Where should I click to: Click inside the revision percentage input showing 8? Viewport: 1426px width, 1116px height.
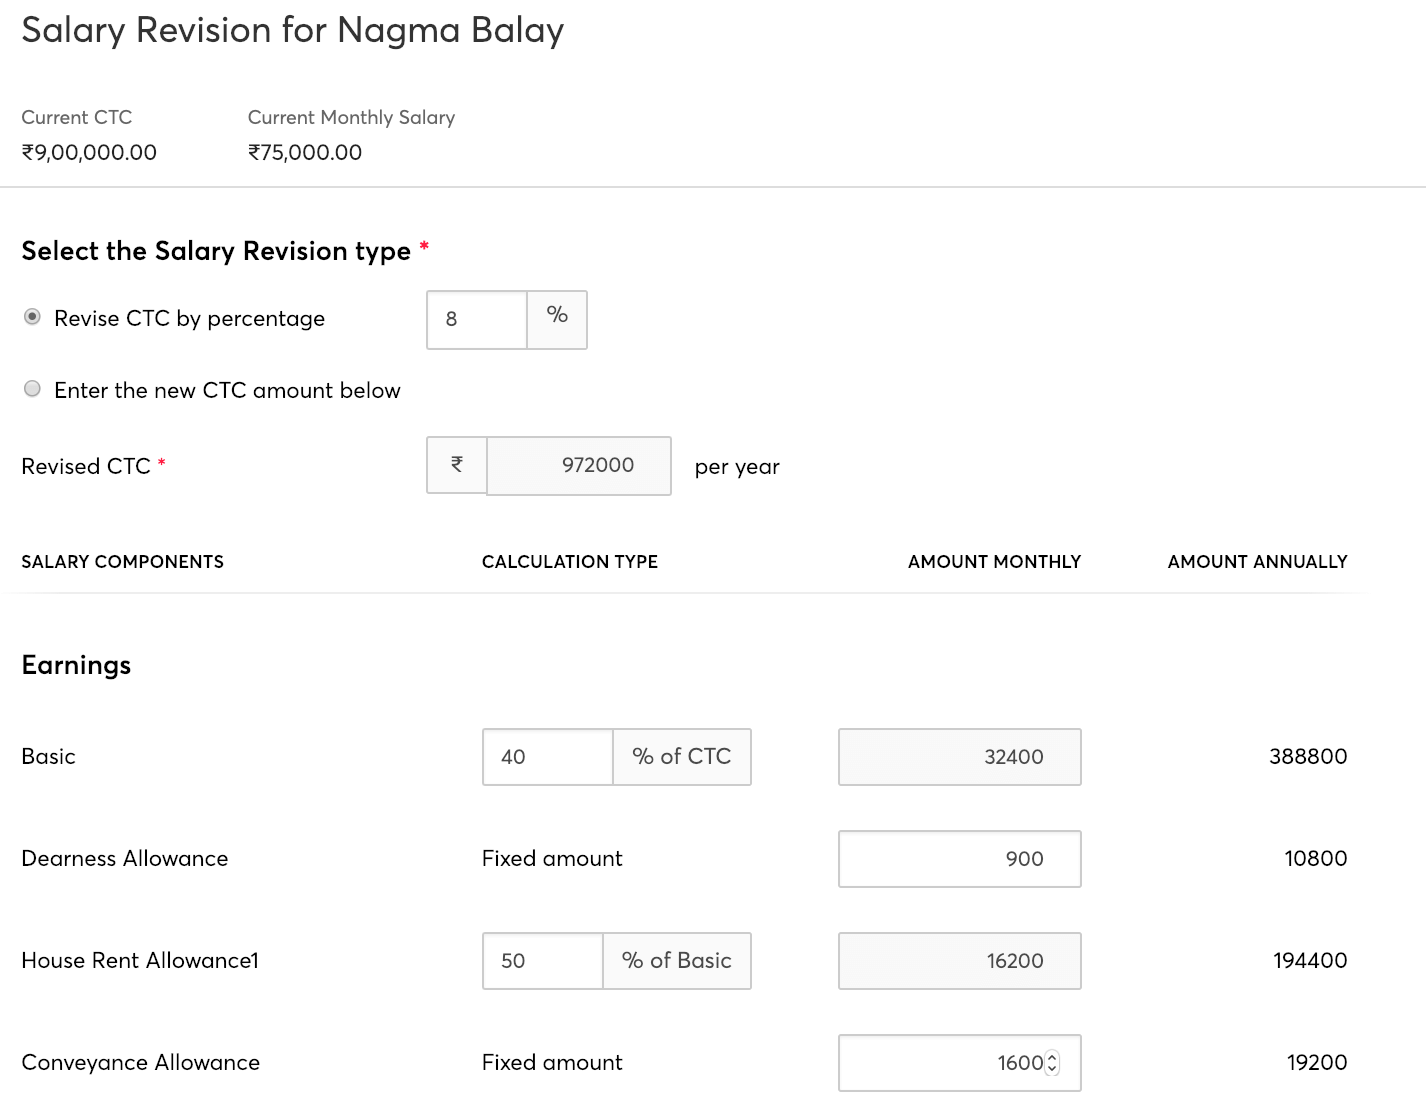point(476,319)
